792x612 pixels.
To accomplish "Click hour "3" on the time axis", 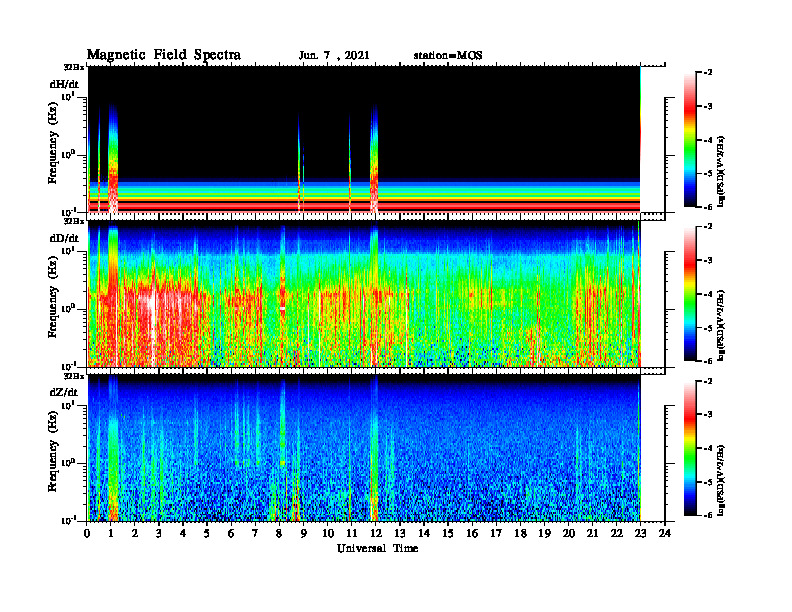I will (159, 533).
